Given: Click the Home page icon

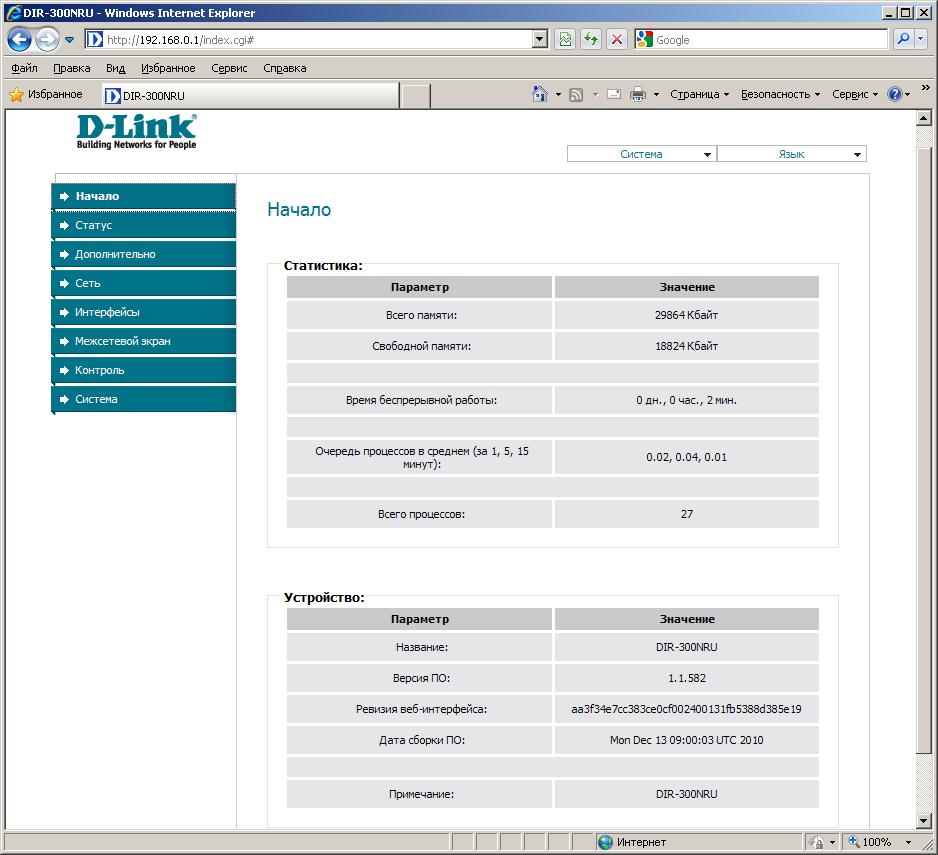Looking at the screenshot, I should tap(540, 94).
